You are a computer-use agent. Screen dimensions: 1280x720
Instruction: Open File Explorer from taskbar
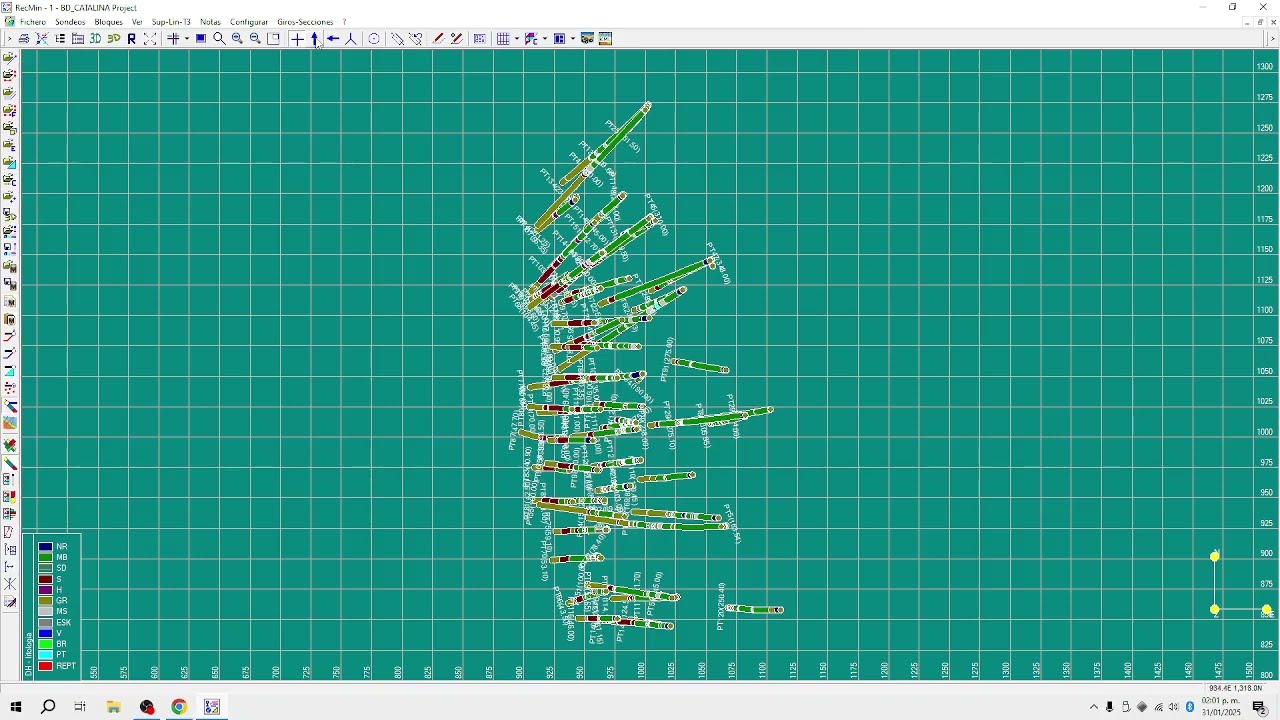coord(114,707)
